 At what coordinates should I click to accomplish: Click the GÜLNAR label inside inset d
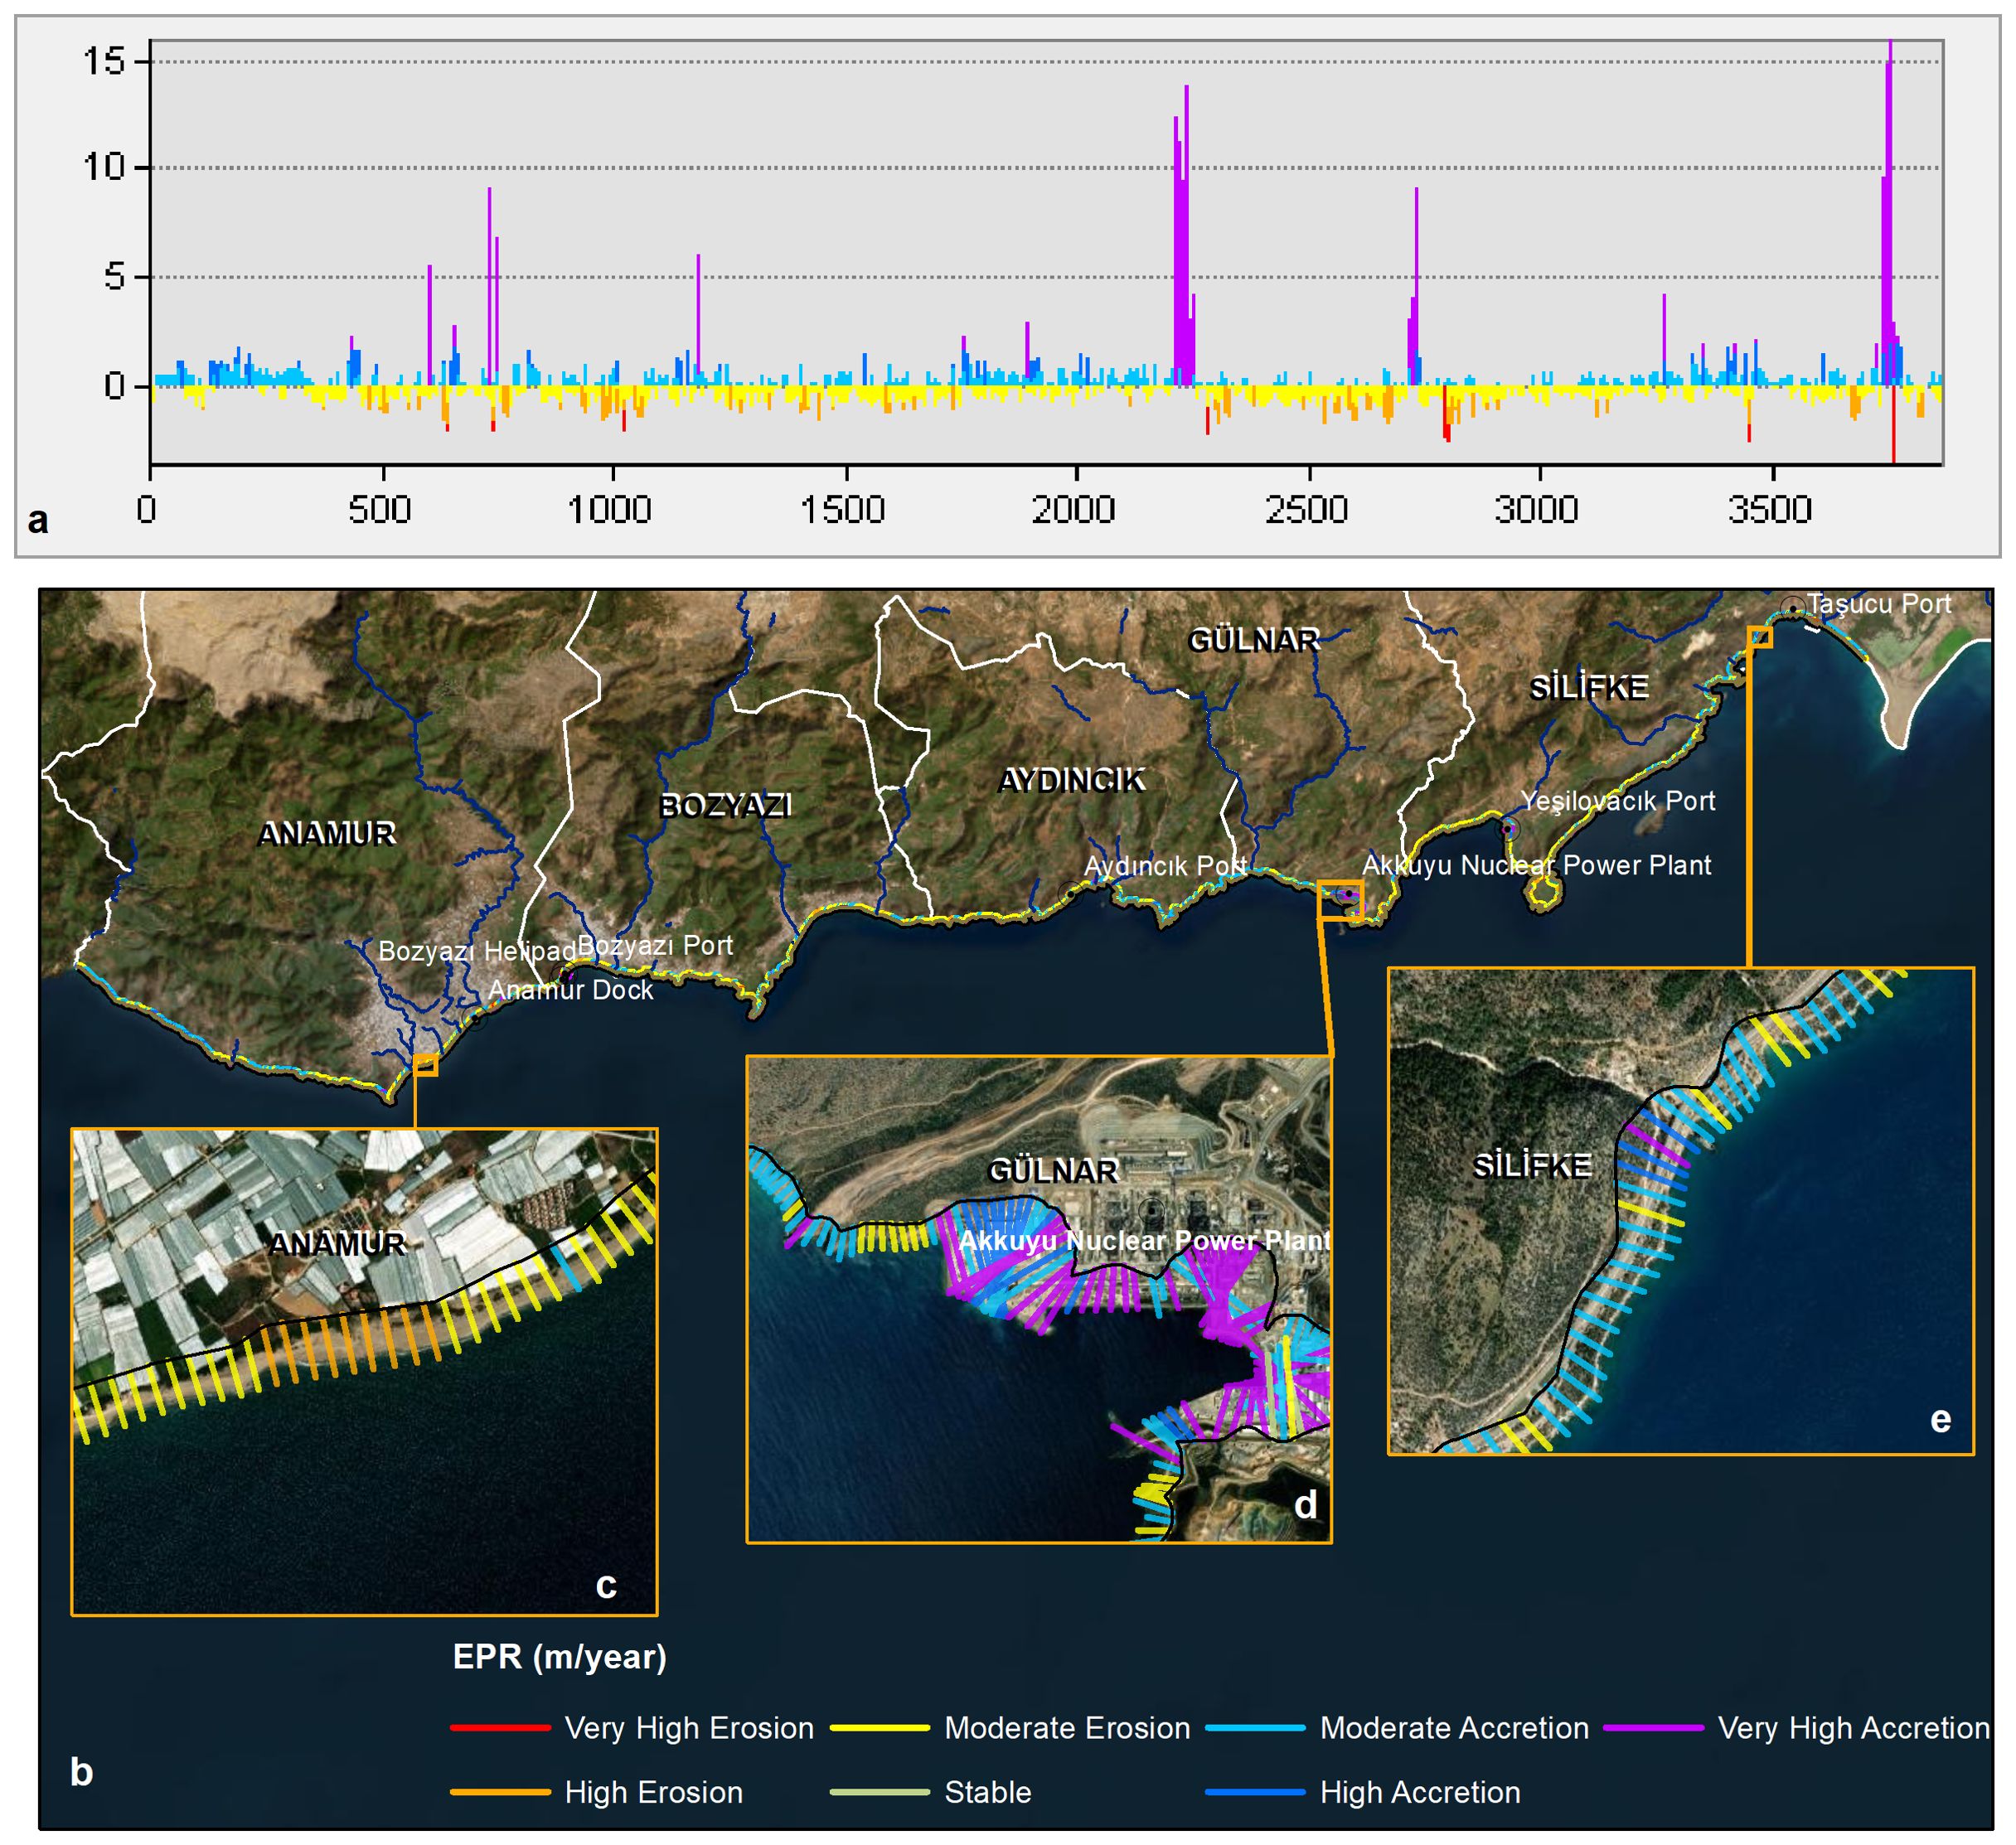click(1053, 1171)
